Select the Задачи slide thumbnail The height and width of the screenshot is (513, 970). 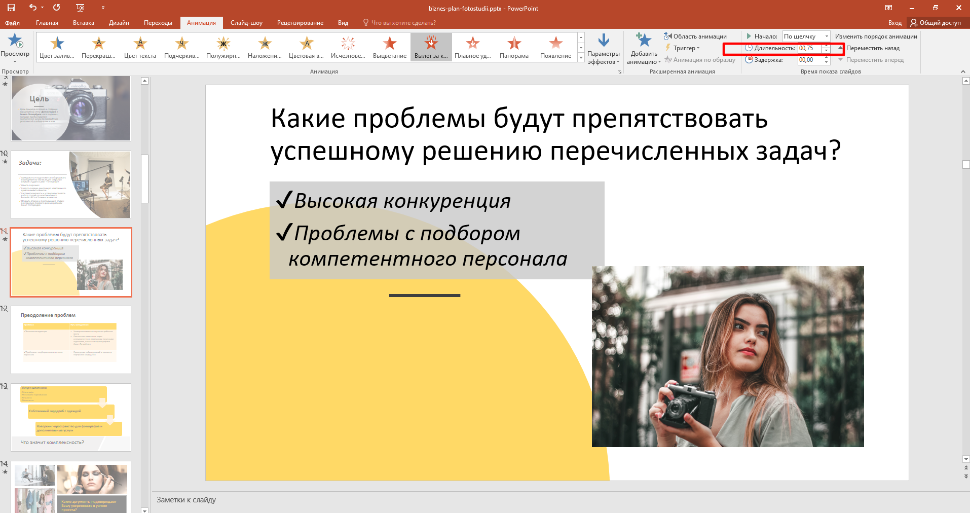tap(71, 185)
